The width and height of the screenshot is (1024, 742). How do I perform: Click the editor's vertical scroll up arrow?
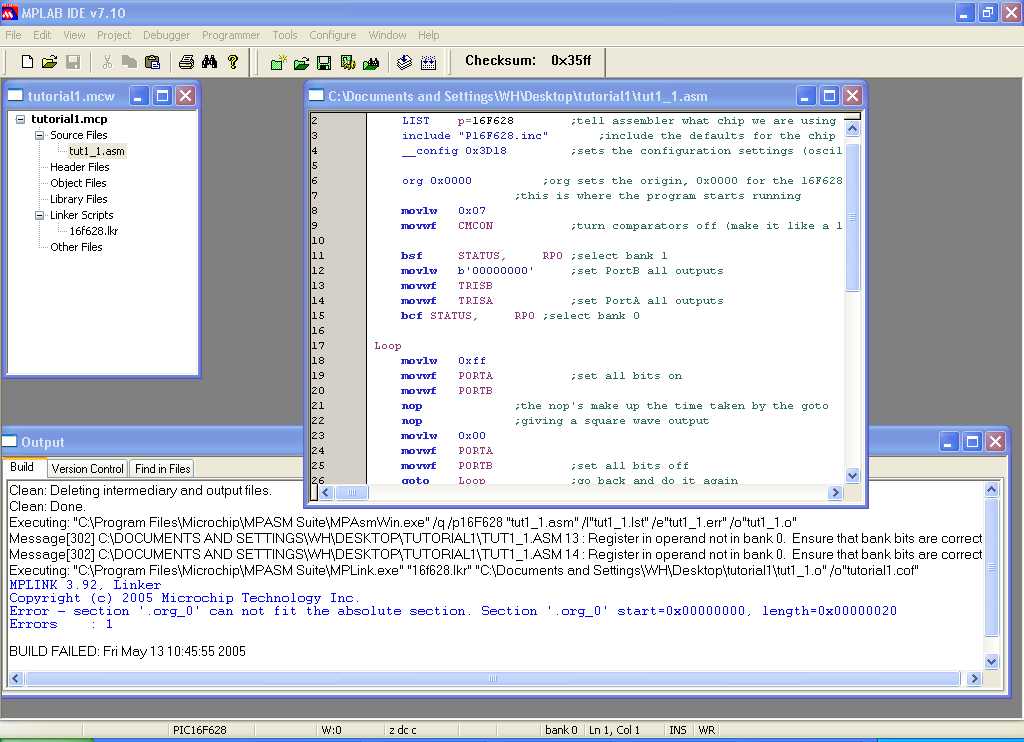pyautogui.click(x=852, y=129)
